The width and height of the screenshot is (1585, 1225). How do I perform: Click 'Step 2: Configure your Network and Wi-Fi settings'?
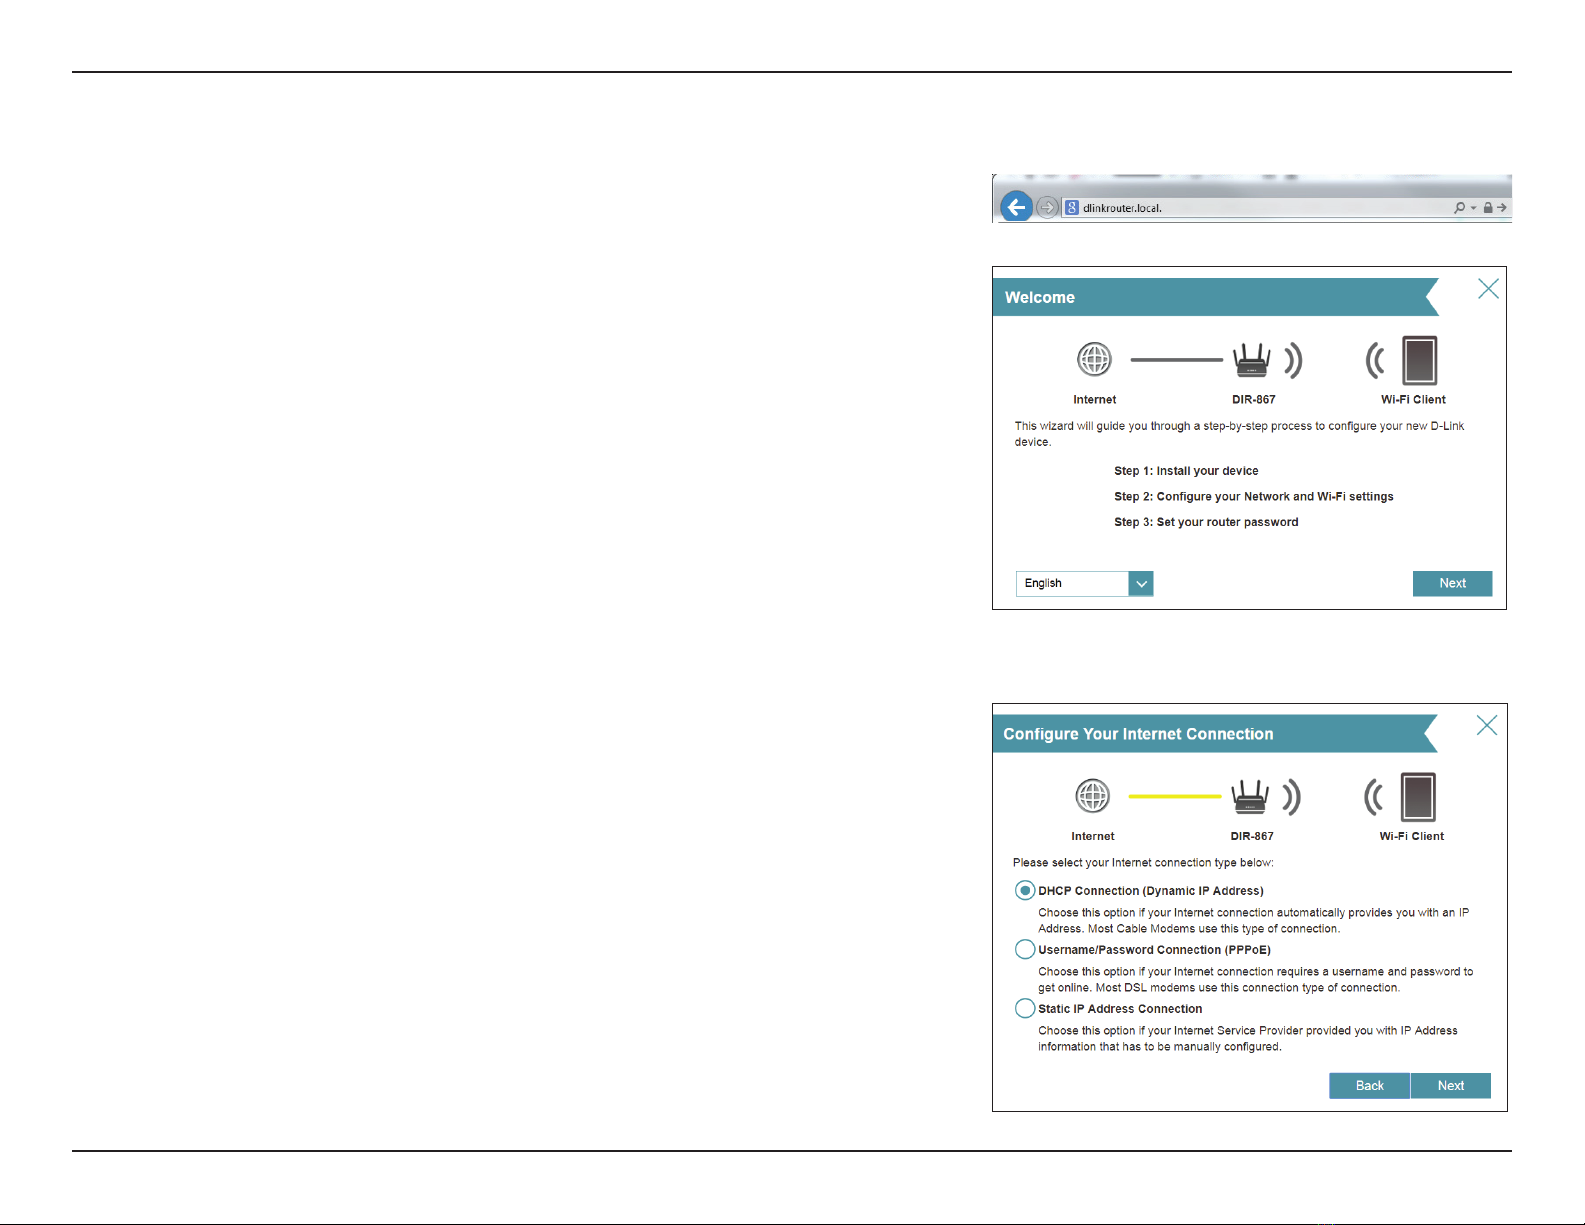point(1254,497)
